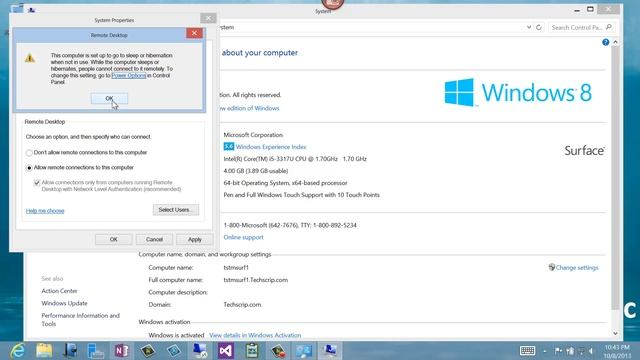Viewport: 640px width, 360px height.
Task: View details in Windows Activation link
Action: click(255, 335)
